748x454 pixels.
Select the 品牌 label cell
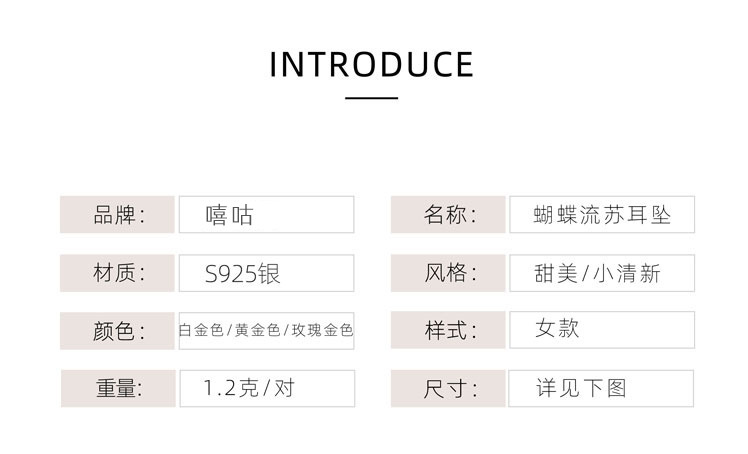(x=119, y=215)
